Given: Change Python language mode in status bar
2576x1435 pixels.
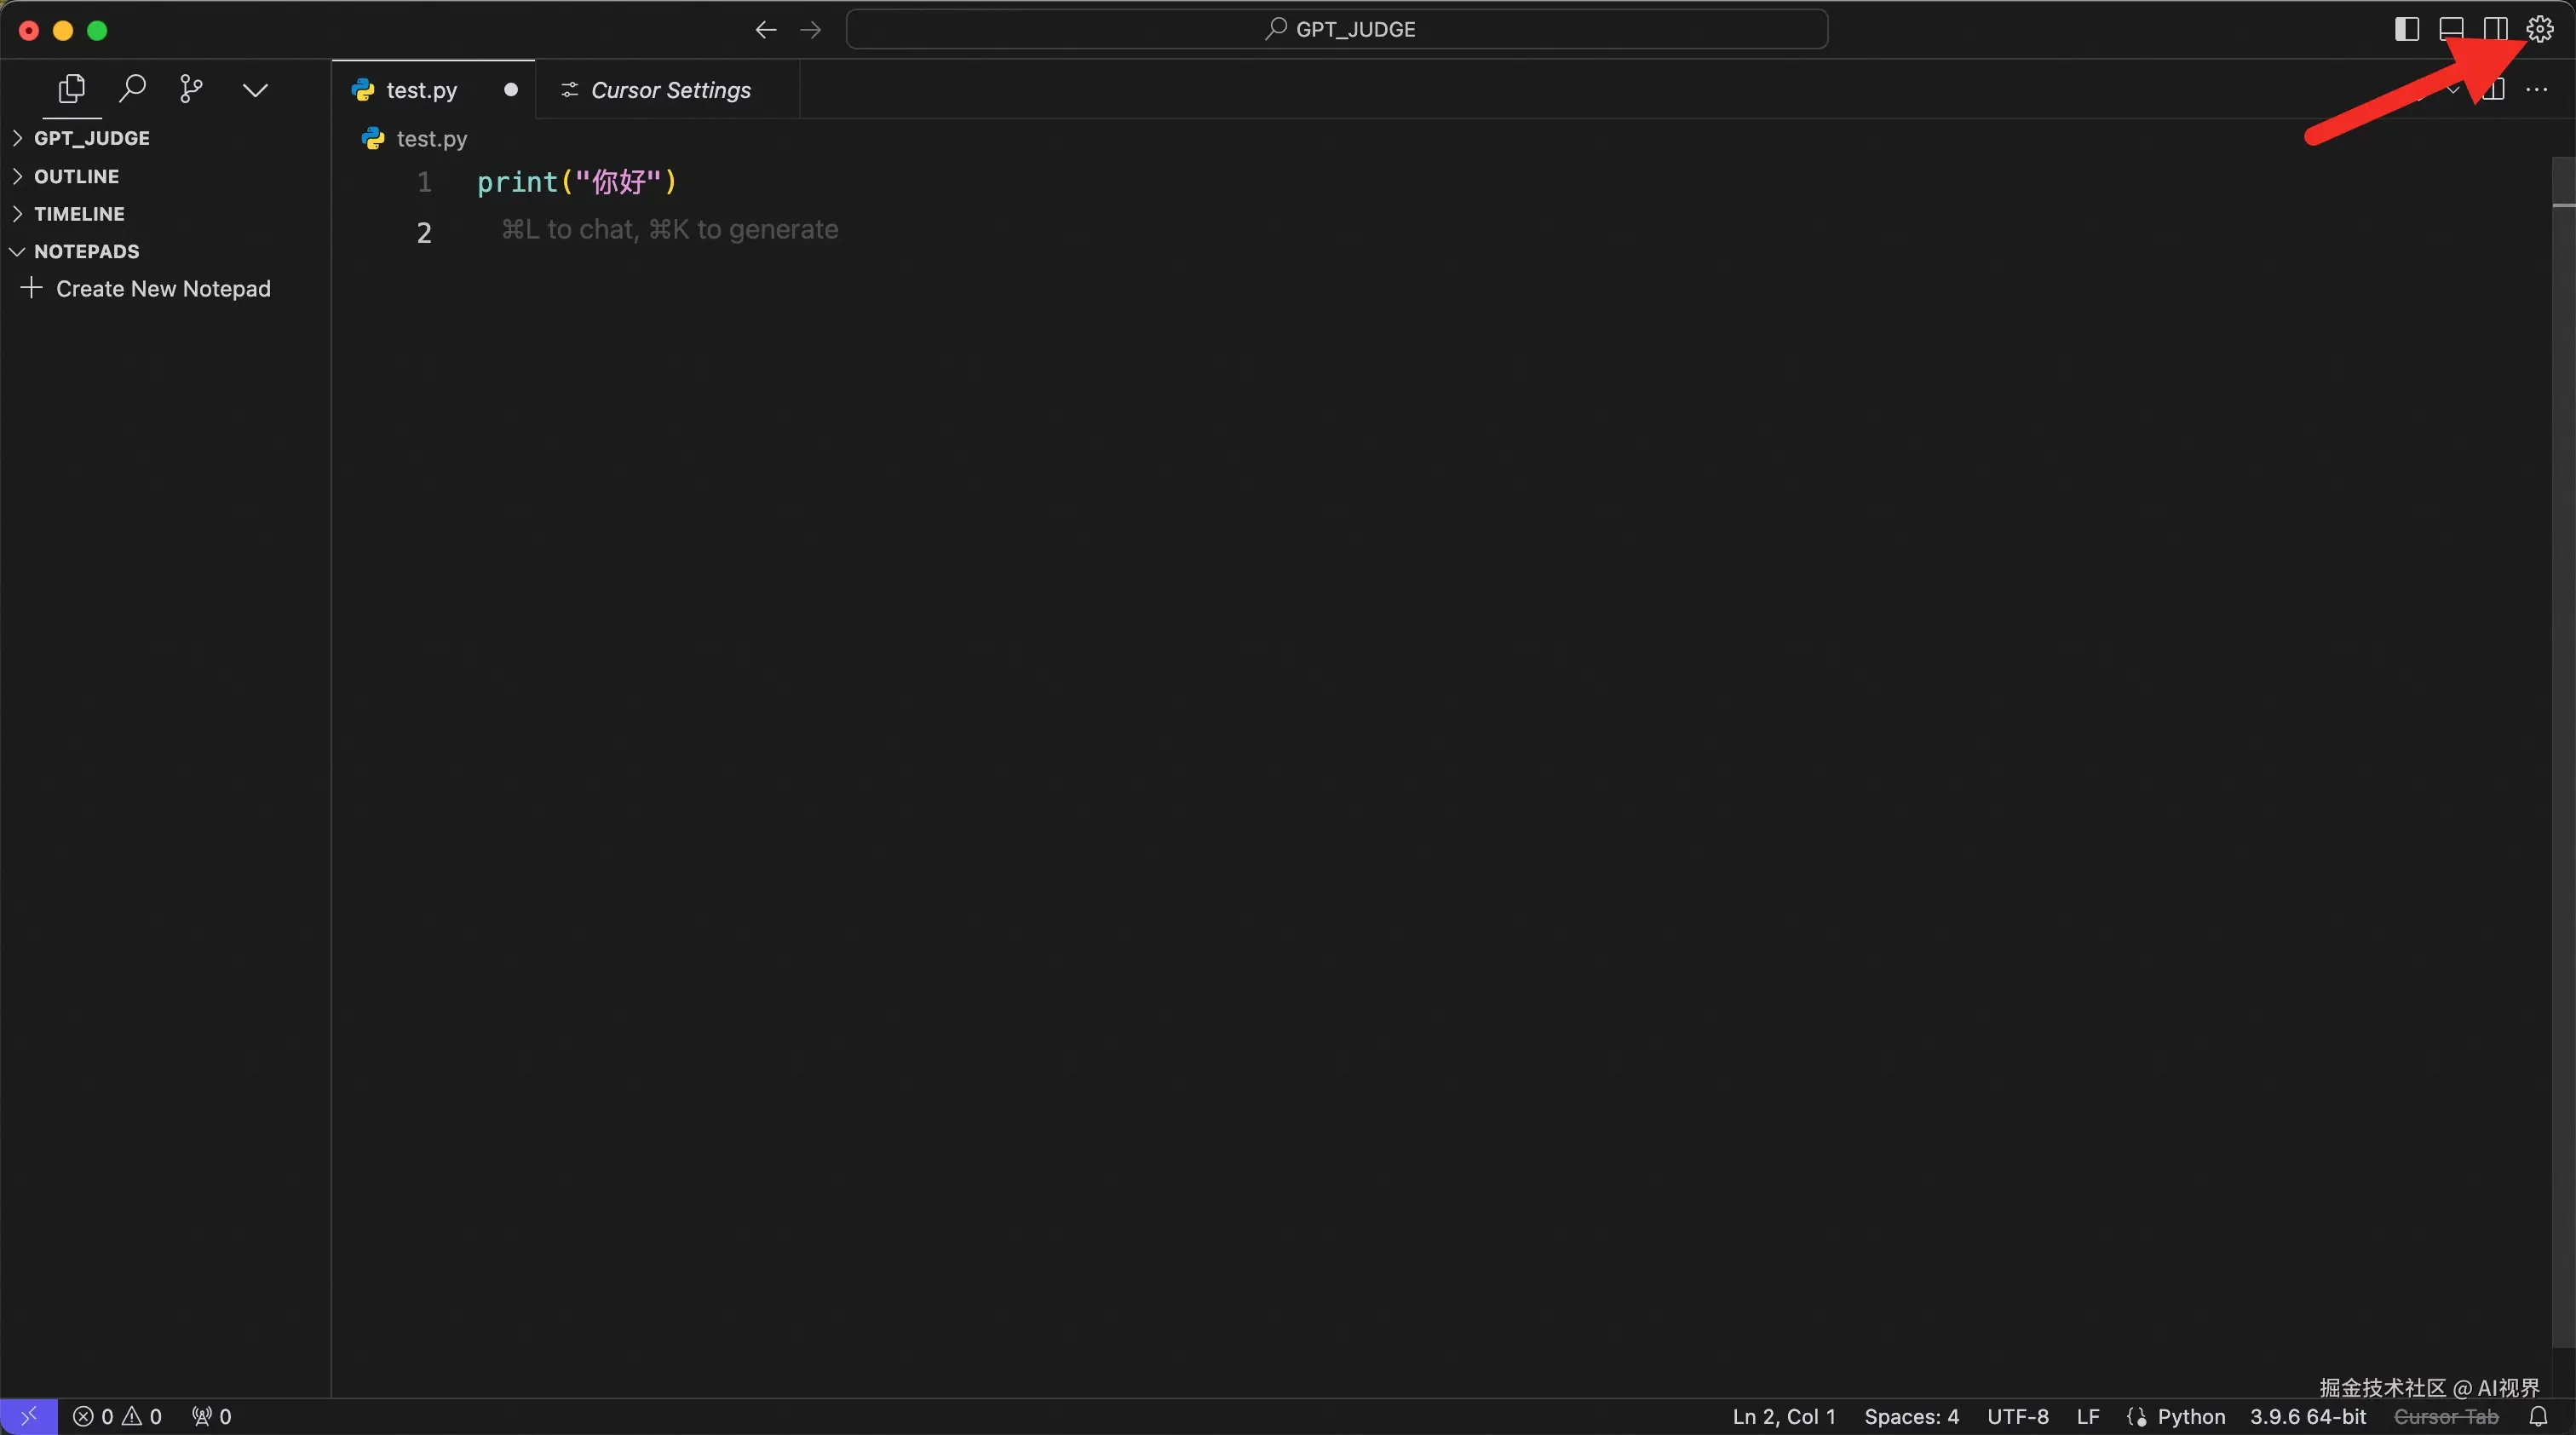Looking at the screenshot, I should tap(2190, 1416).
